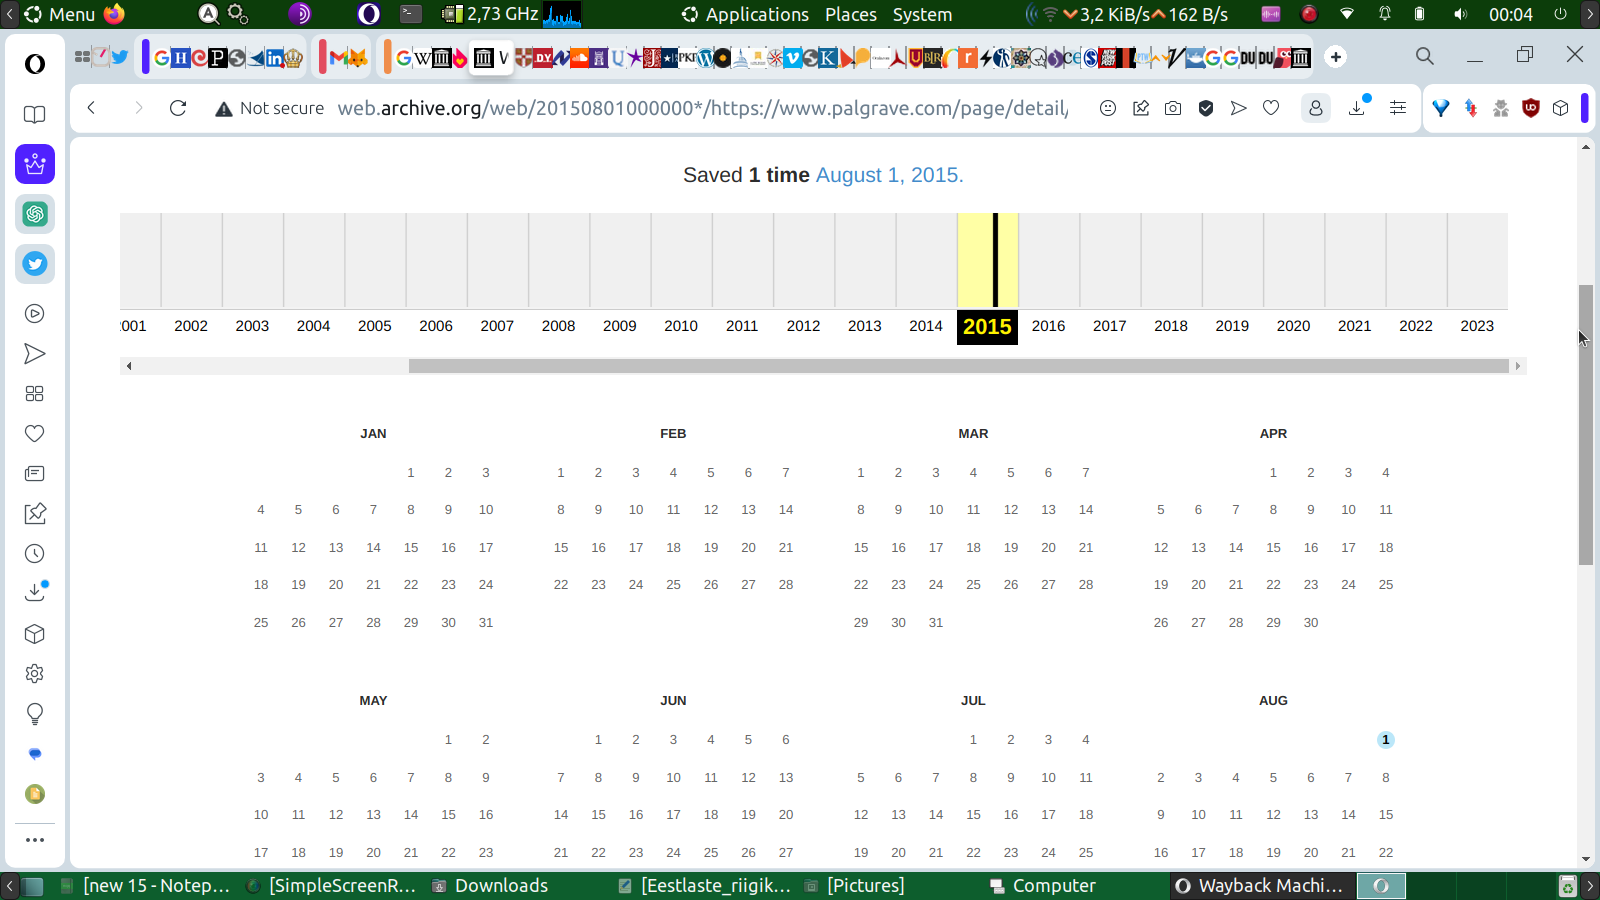The width and height of the screenshot is (1600, 900).
Task: Click the uBlock Origin extension icon
Action: point(1530,108)
